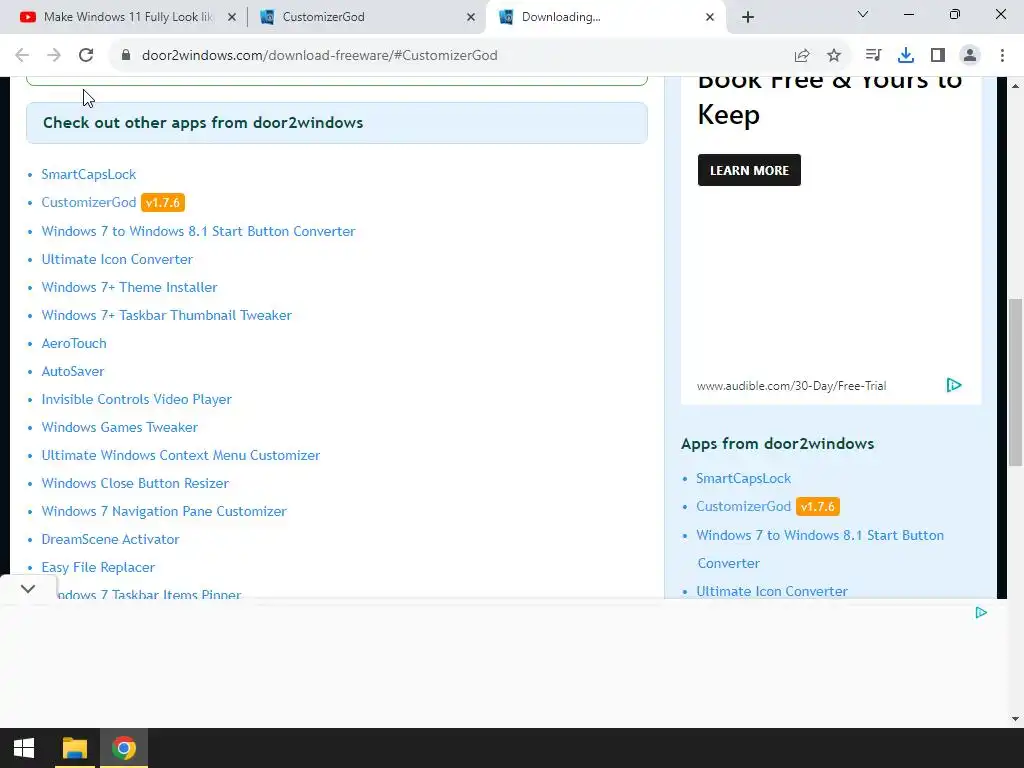This screenshot has height=768, width=1024.
Task: Open the SmartCapsLock link in main list
Action: 89,174
